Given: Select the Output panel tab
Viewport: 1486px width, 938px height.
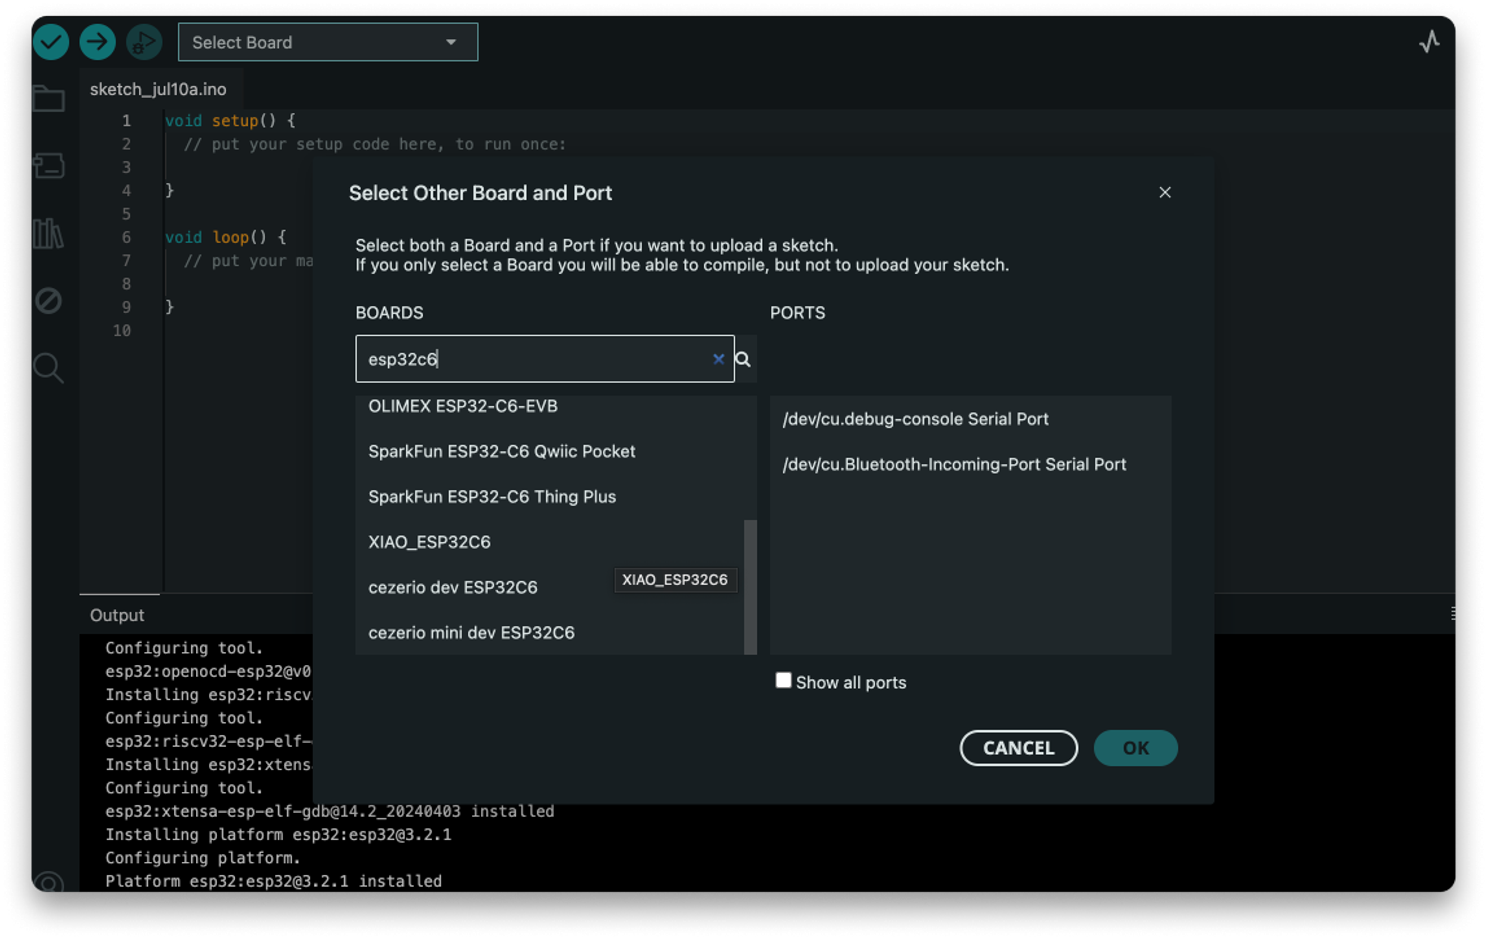Looking at the screenshot, I should pyautogui.click(x=117, y=615).
